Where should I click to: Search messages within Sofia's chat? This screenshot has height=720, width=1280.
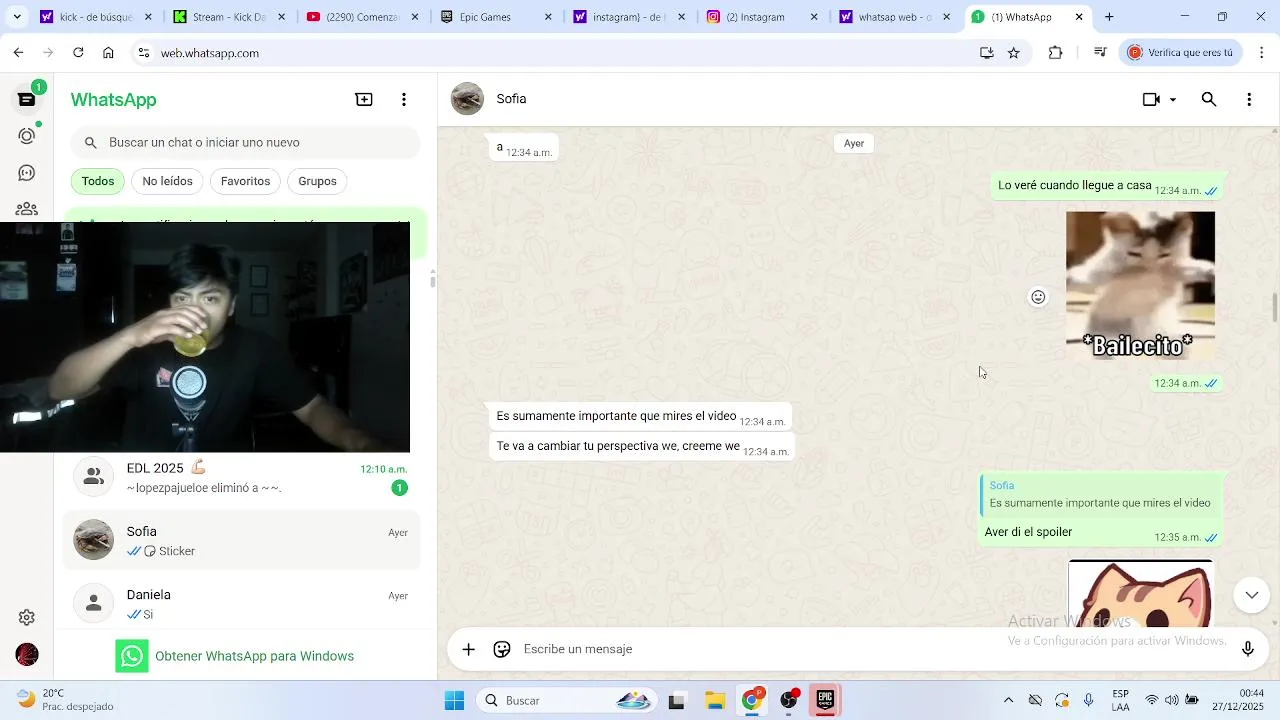1209,99
